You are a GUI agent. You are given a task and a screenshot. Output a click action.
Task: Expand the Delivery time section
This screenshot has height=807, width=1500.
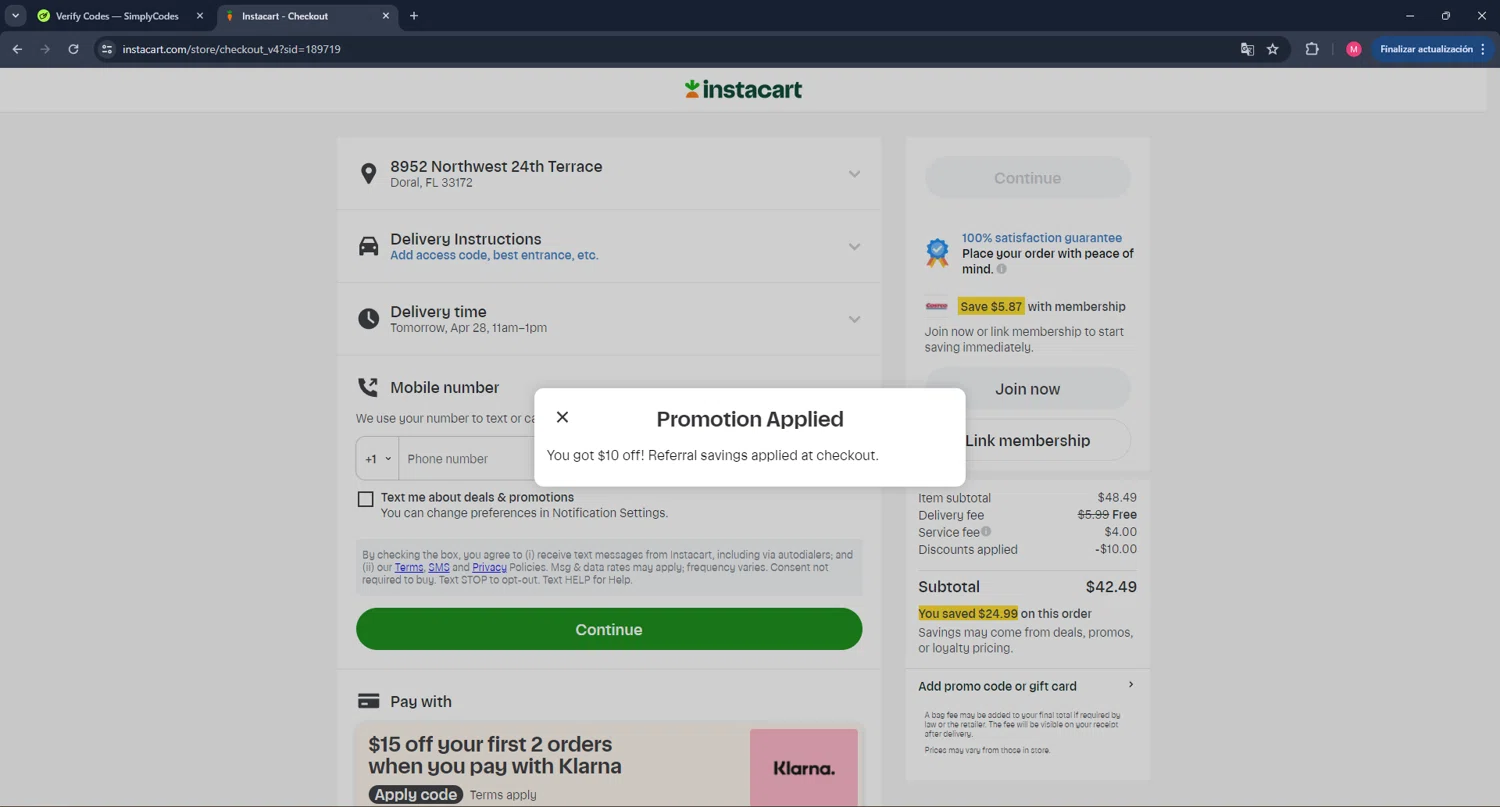(854, 320)
